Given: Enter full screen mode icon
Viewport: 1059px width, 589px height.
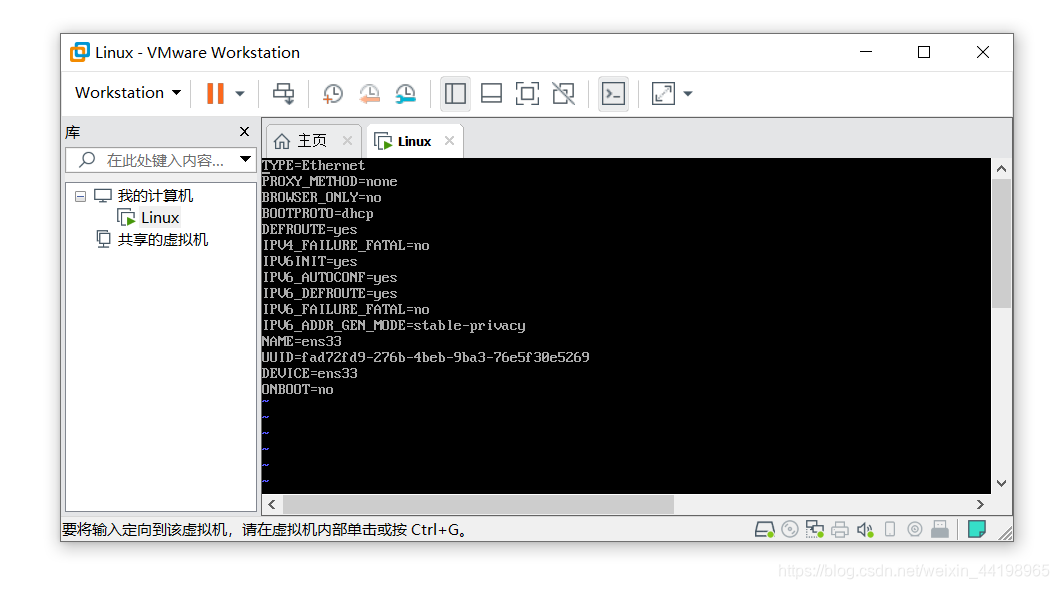Looking at the screenshot, I should [x=527, y=93].
